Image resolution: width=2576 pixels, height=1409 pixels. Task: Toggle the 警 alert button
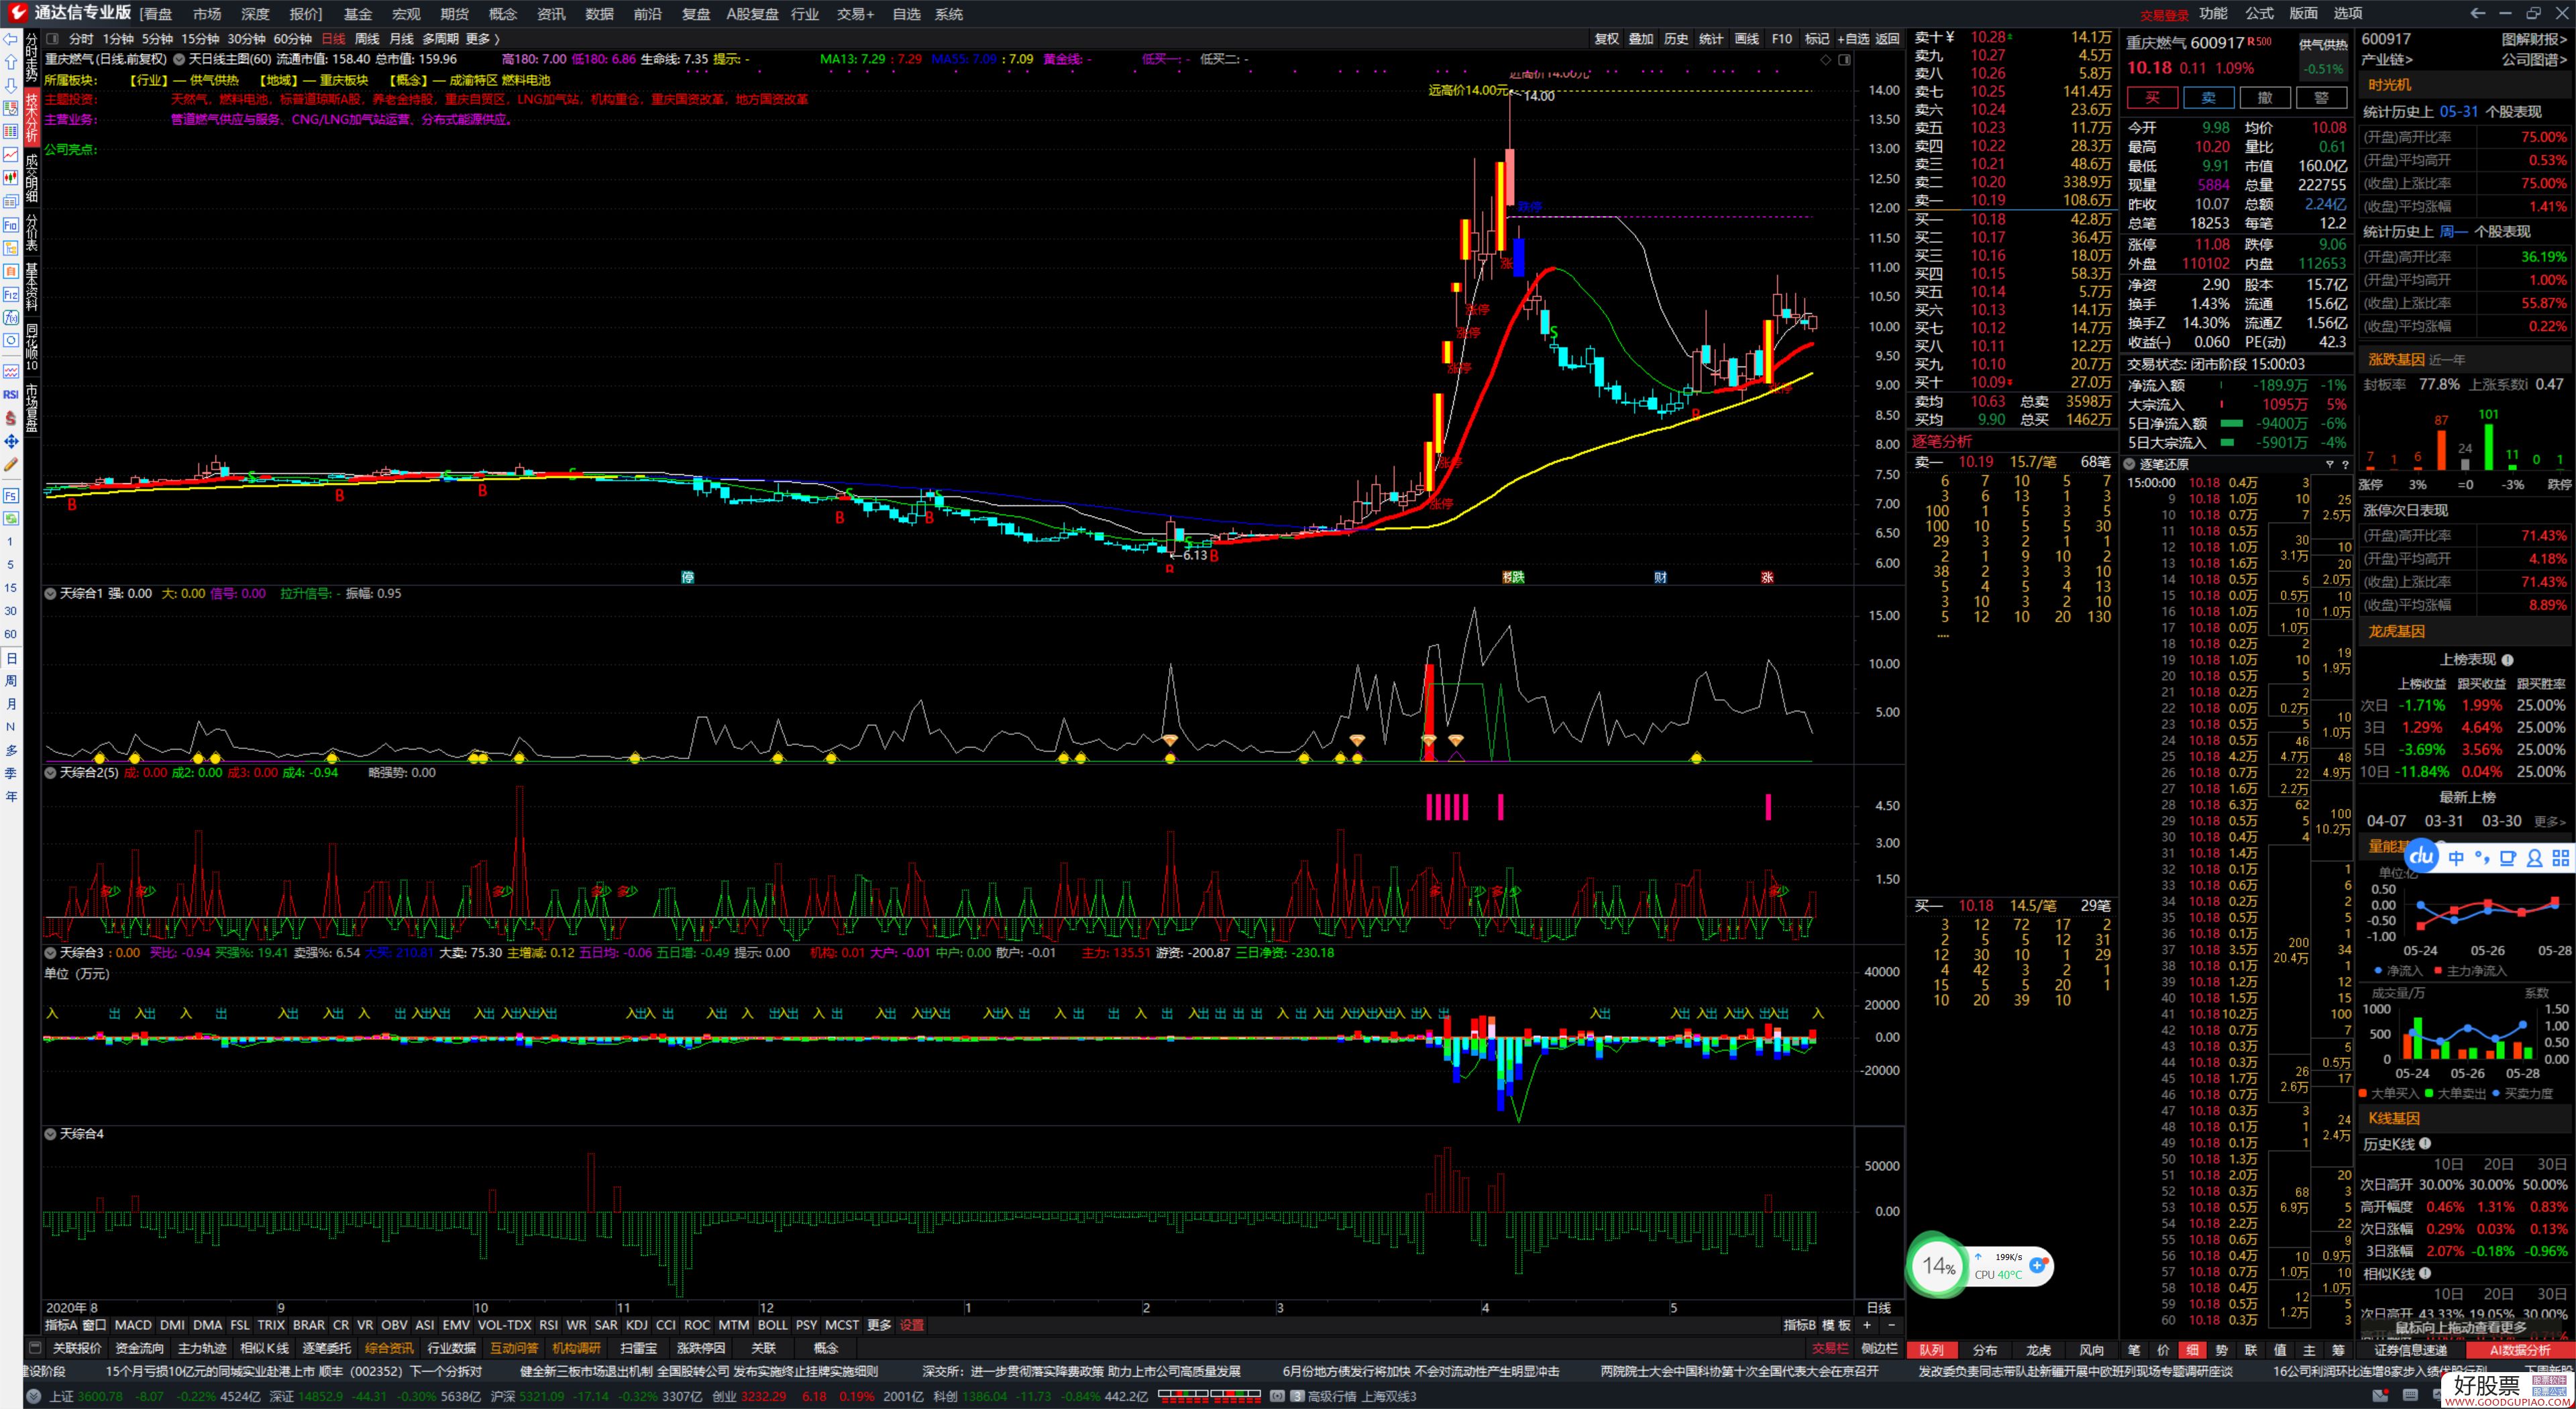2321,98
